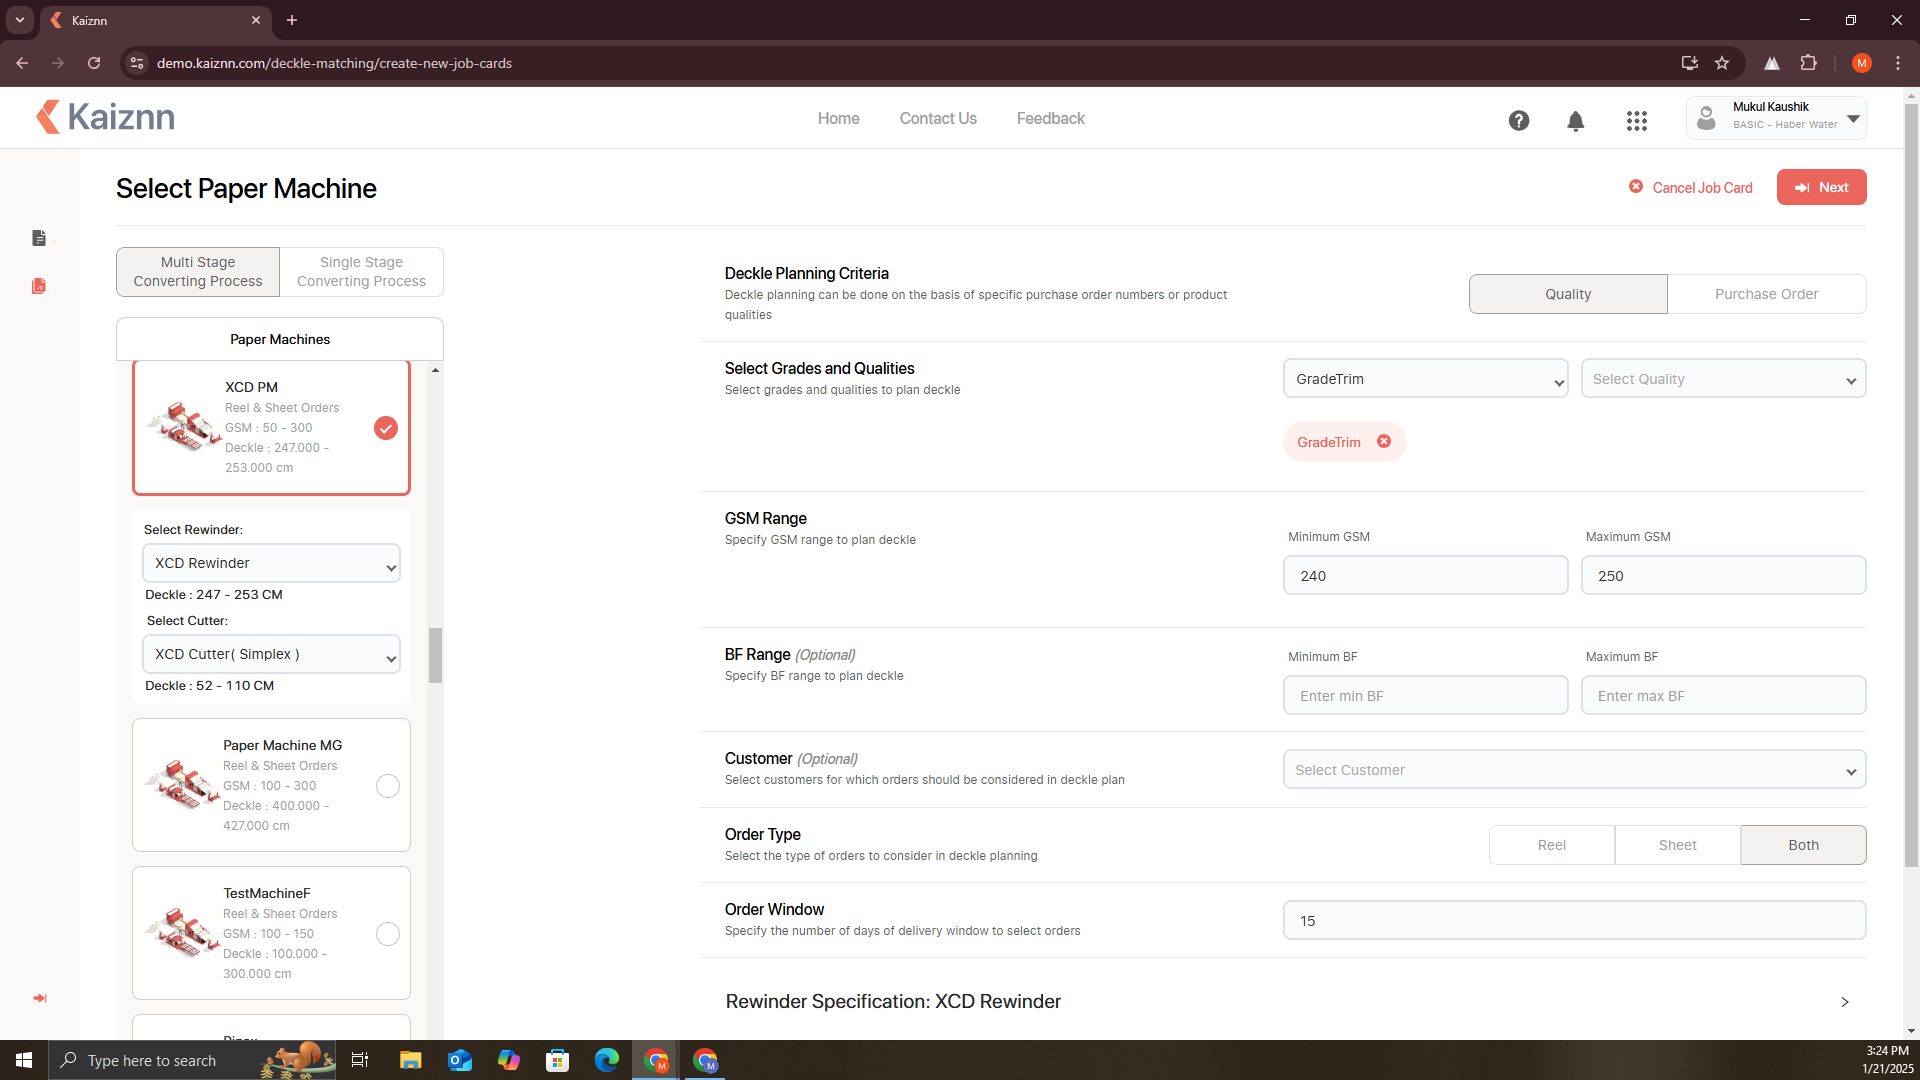Click the document icon in left sidebar

[x=39, y=238]
